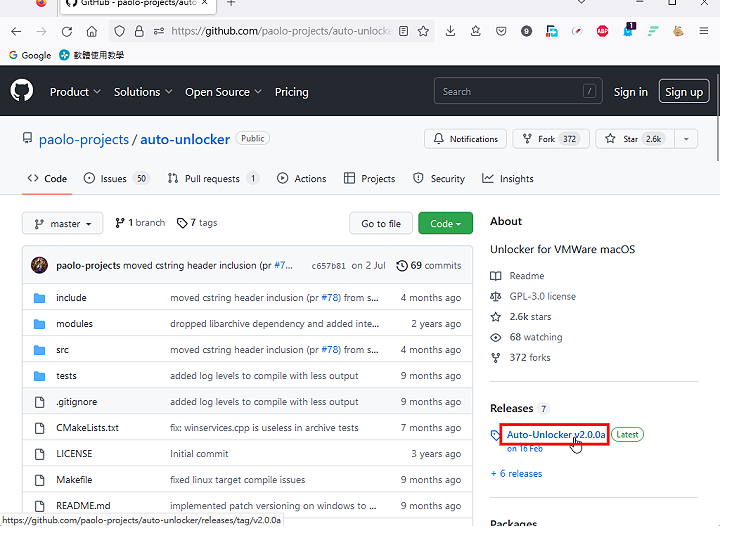Click the padlock site info icon
The image size is (729, 542).
point(139,31)
